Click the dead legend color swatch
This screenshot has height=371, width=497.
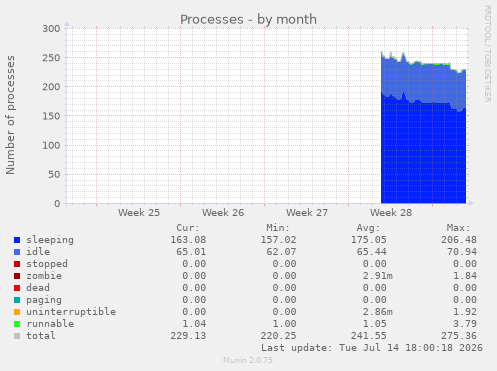(x=17, y=288)
